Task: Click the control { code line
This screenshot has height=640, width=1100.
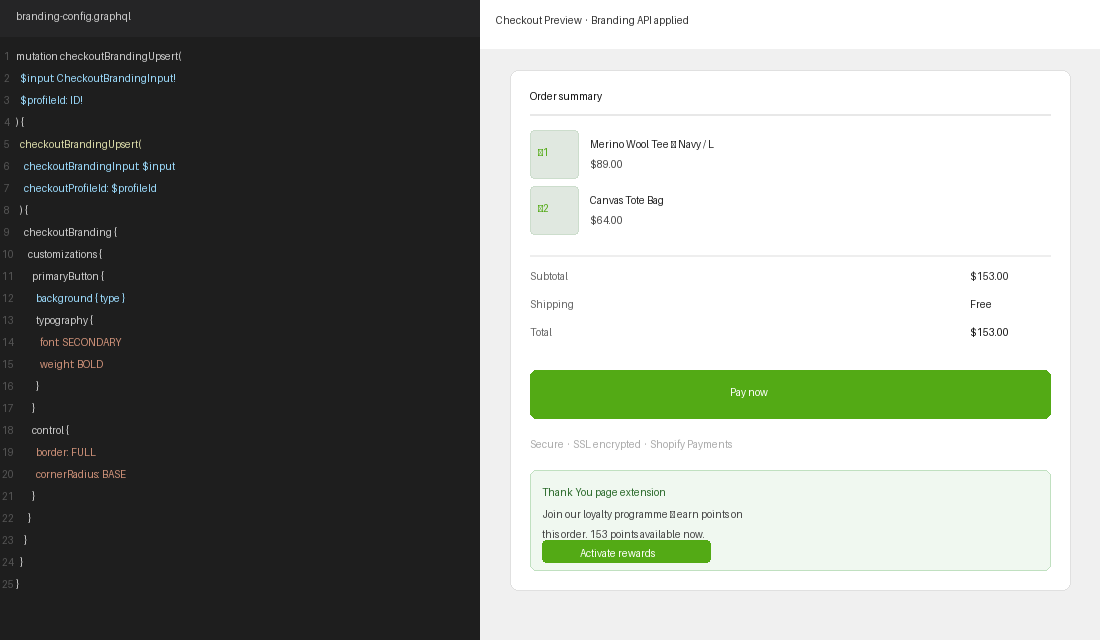Action: click(x=51, y=430)
